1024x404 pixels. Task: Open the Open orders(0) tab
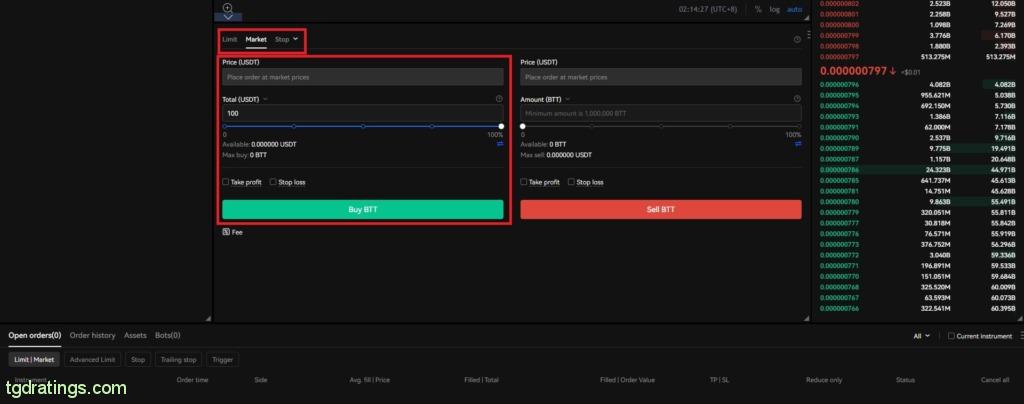[x=35, y=335]
